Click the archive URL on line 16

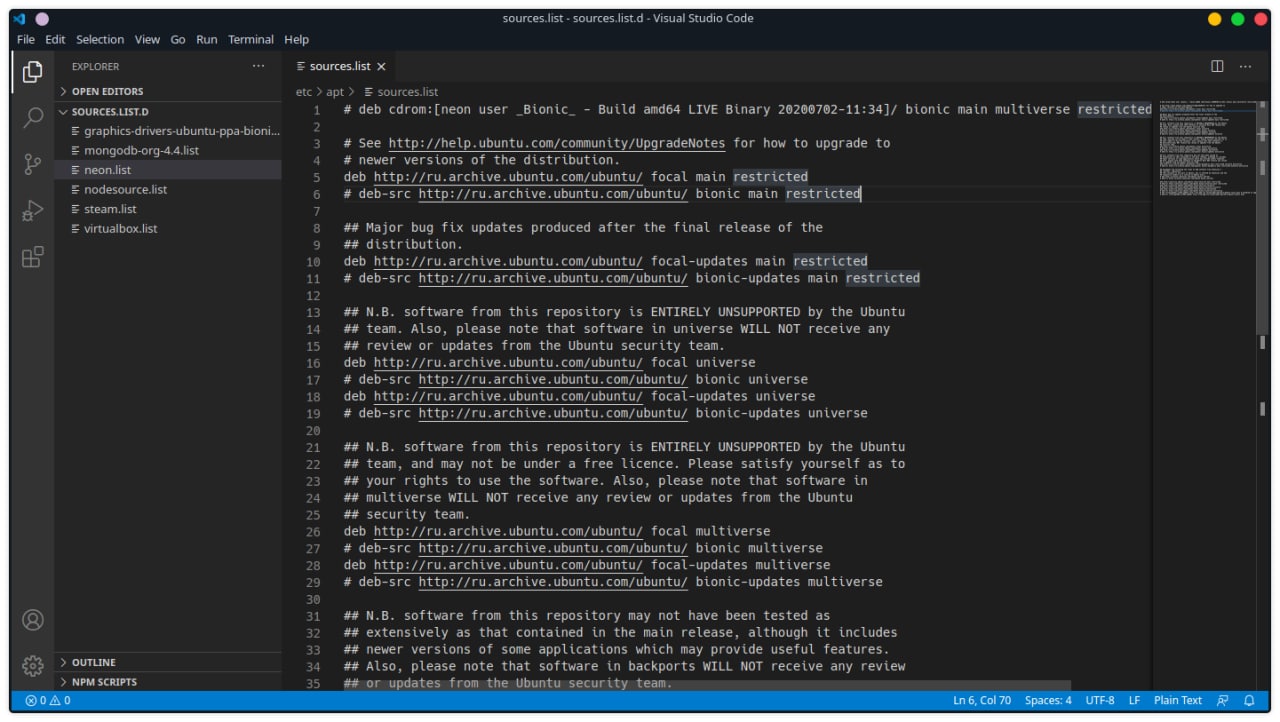508,362
